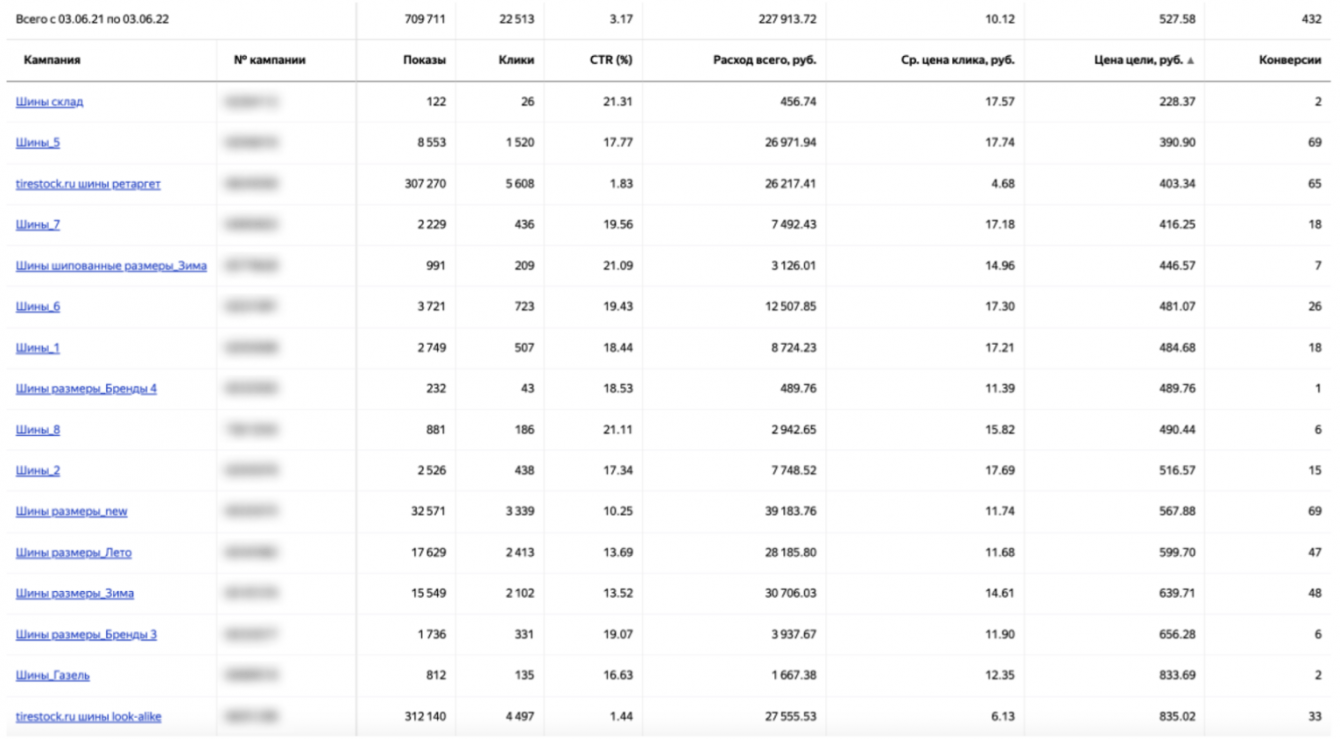Sort by the Клики column header
Viewport: 1340px width, 739px height.
point(516,60)
